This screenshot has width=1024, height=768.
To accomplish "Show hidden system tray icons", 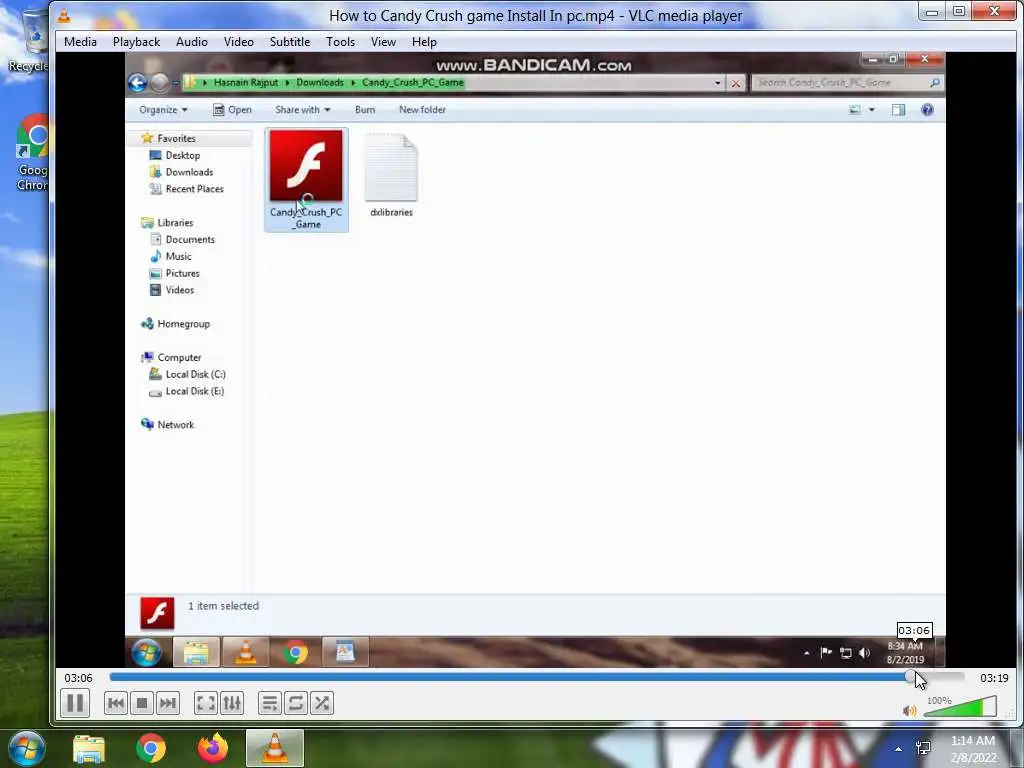I will [x=898, y=749].
